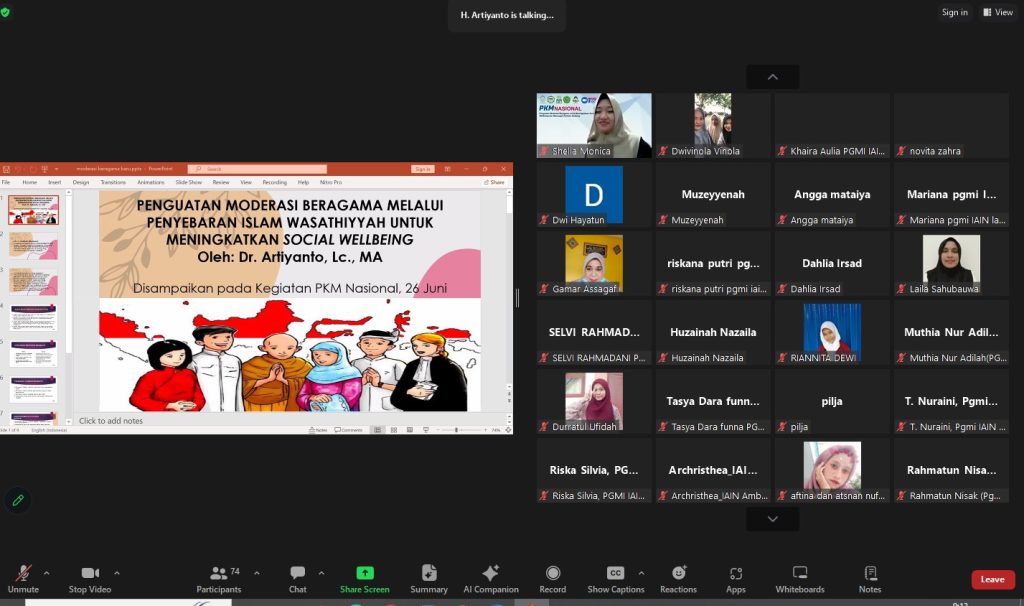
Task: Expand video options arrow beside Stop Video
Action: [117, 573]
